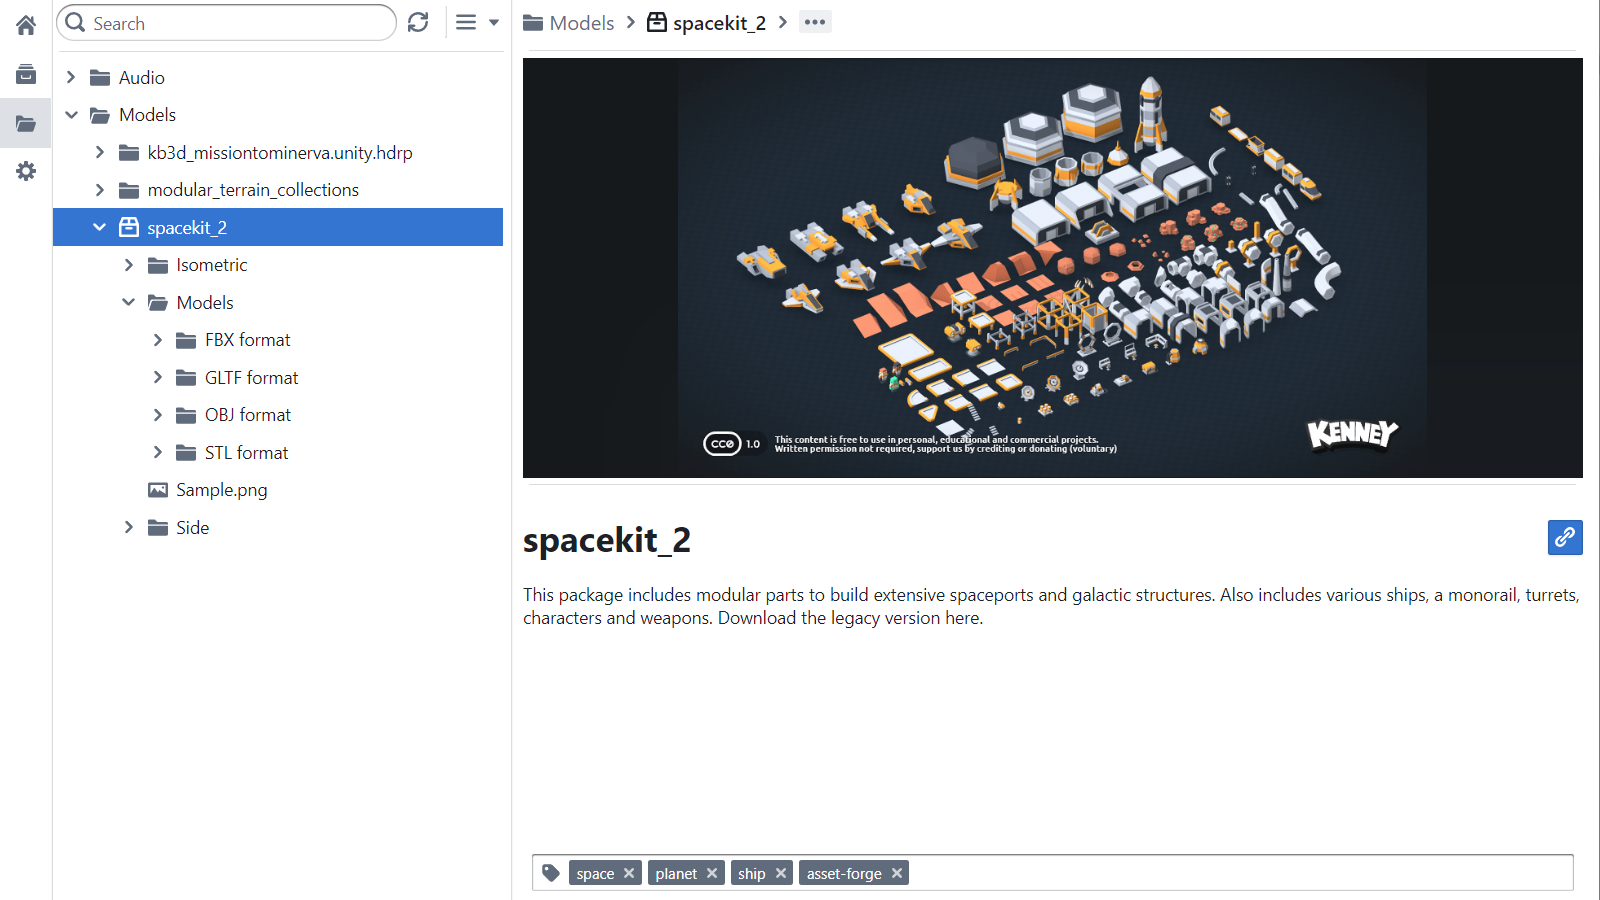
Task: Click the asset-forge tag label
Action: pyautogui.click(x=844, y=874)
